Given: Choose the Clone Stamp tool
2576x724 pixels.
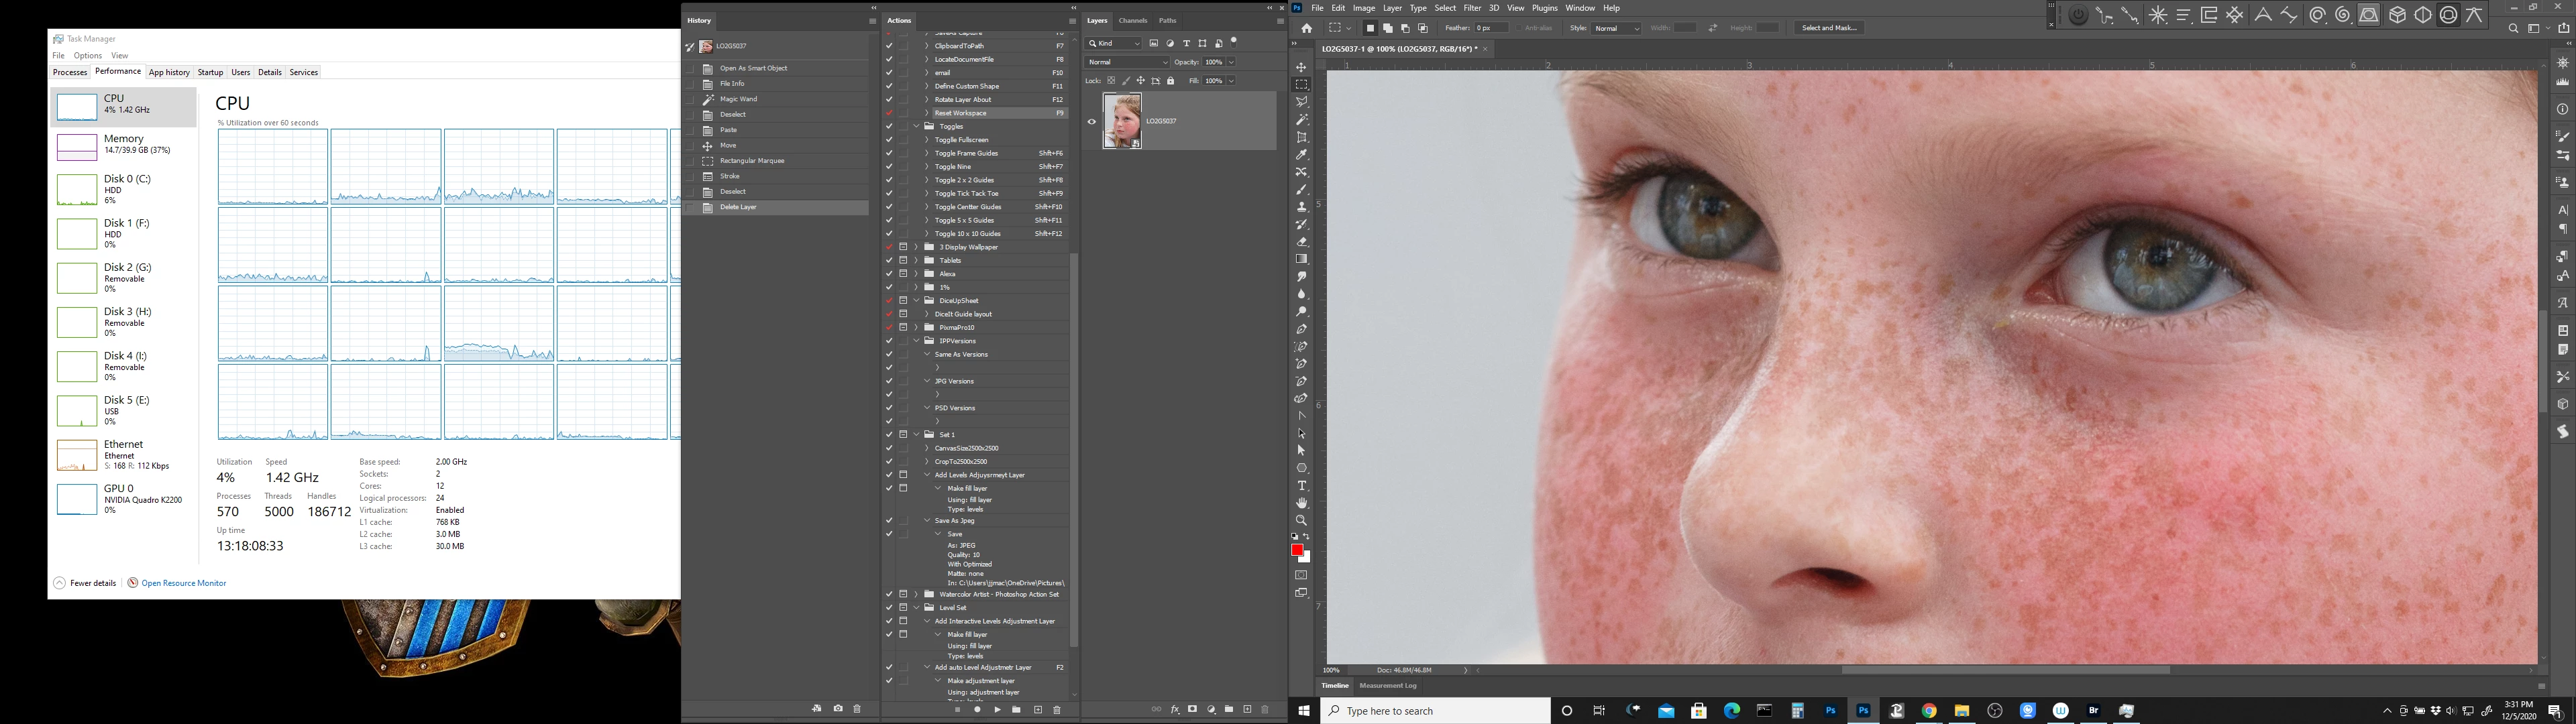Looking at the screenshot, I should click(1301, 207).
